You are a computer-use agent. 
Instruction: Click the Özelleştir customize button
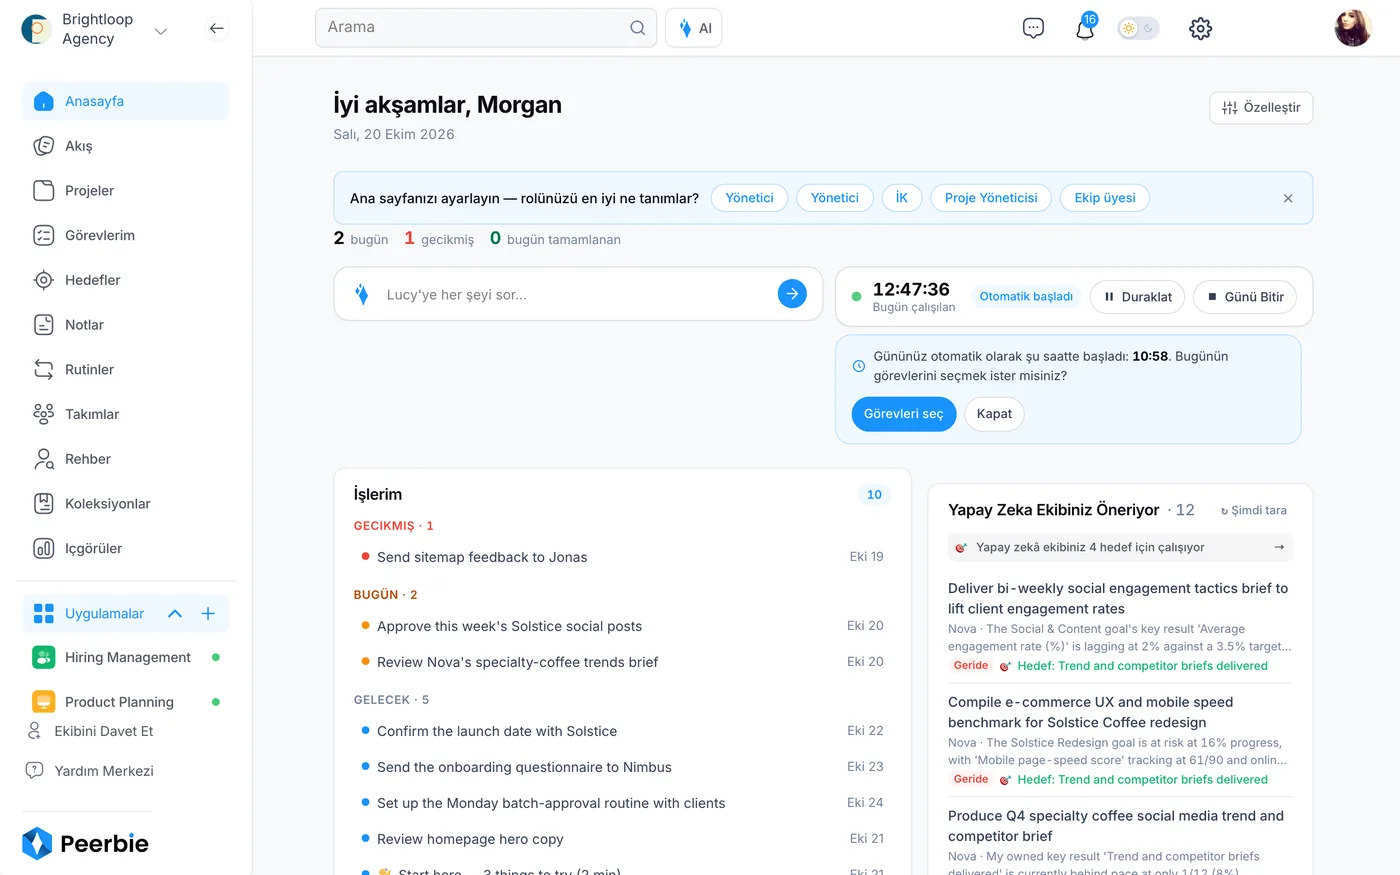(x=1261, y=108)
